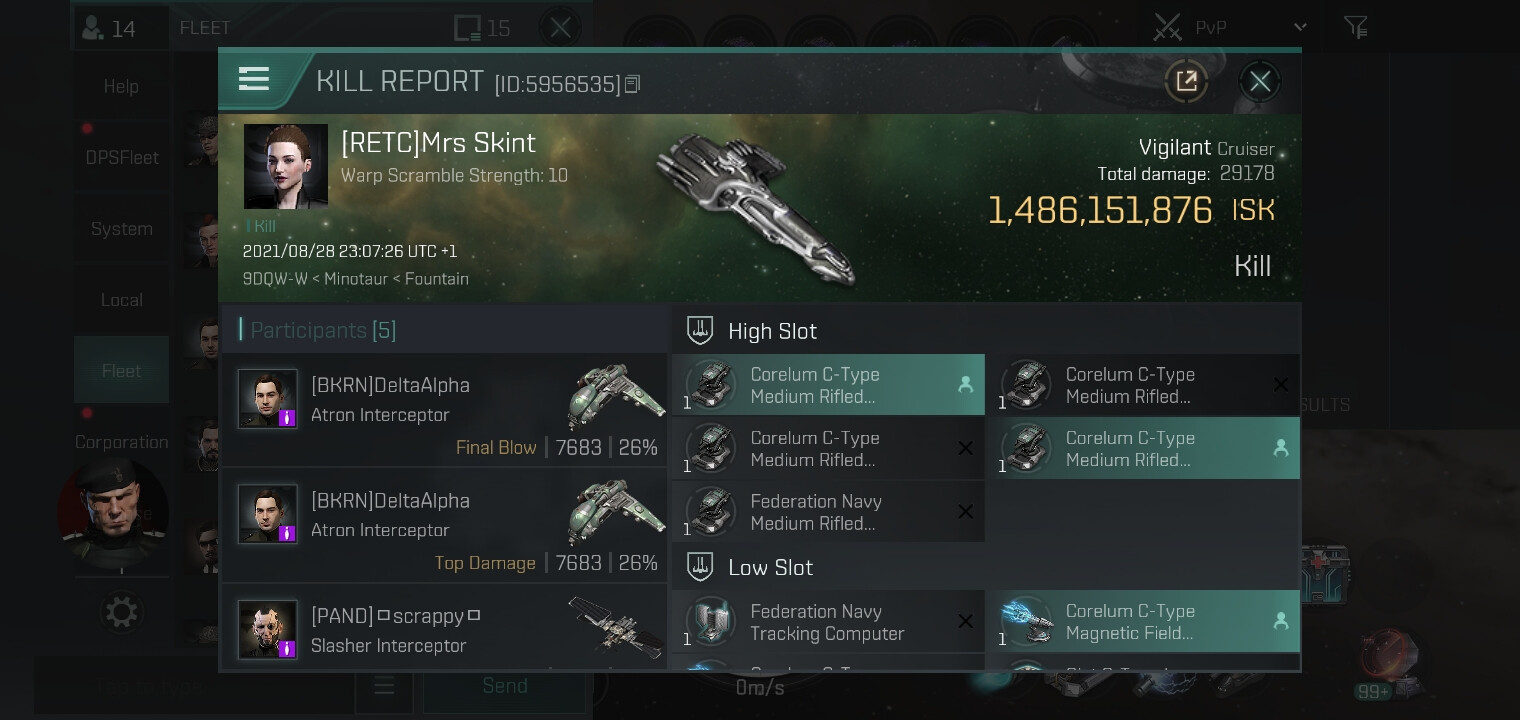Select the scrappy Slasher Interceptor participant
1520x720 pixels.
[444, 629]
